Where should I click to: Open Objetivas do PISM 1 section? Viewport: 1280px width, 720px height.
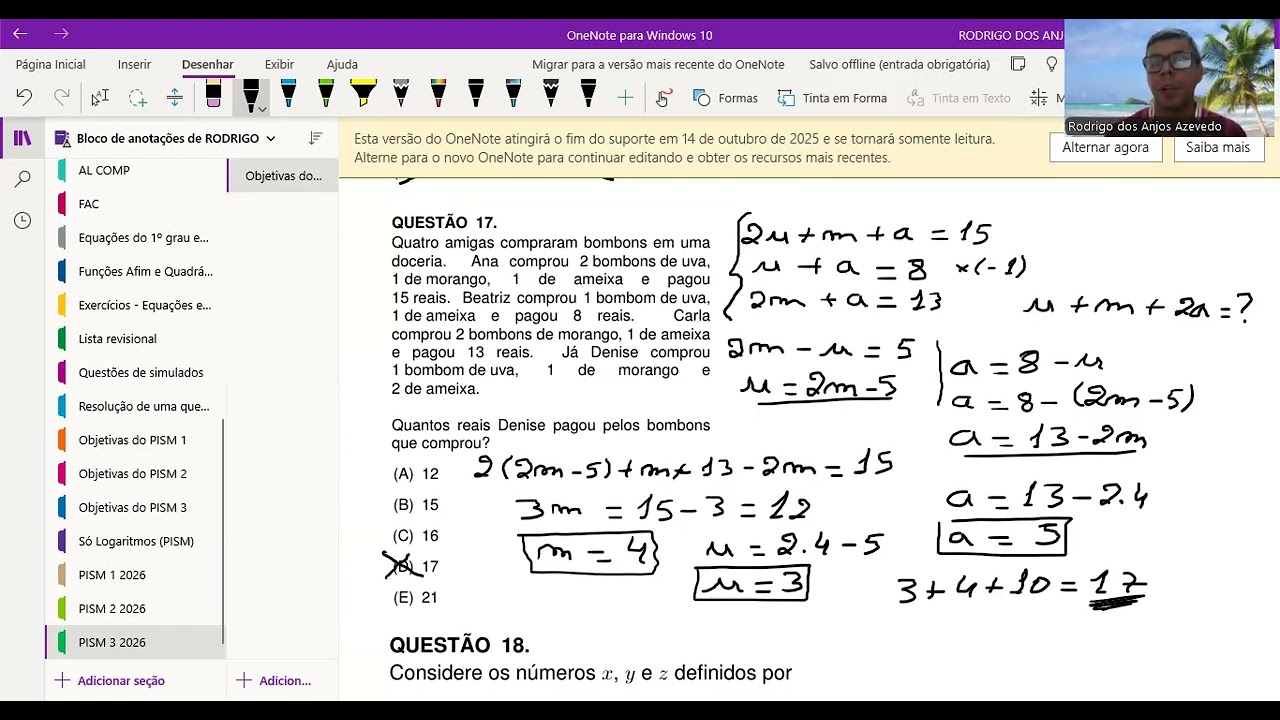136,440
